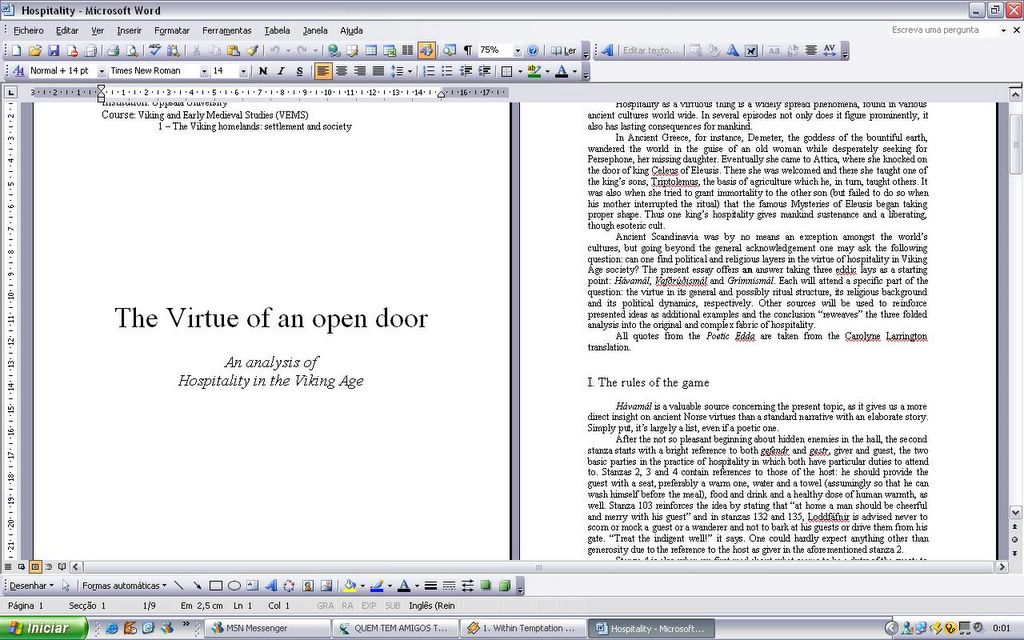The width and height of the screenshot is (1024, 640).
Task: Open the 3-D Style button
Action: [x=504, y=586]
